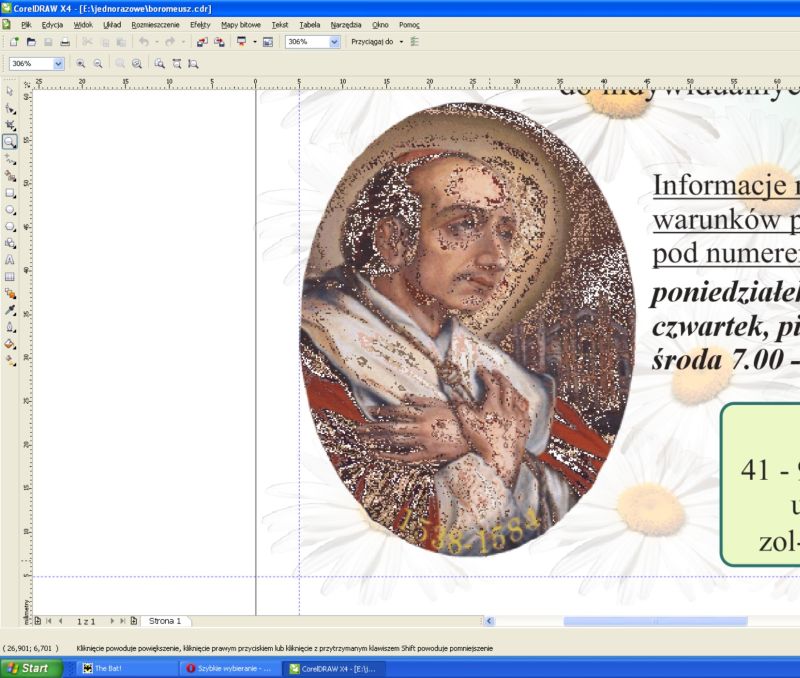
Task: Click the Open file folder icon
Action: coord(31,42)
